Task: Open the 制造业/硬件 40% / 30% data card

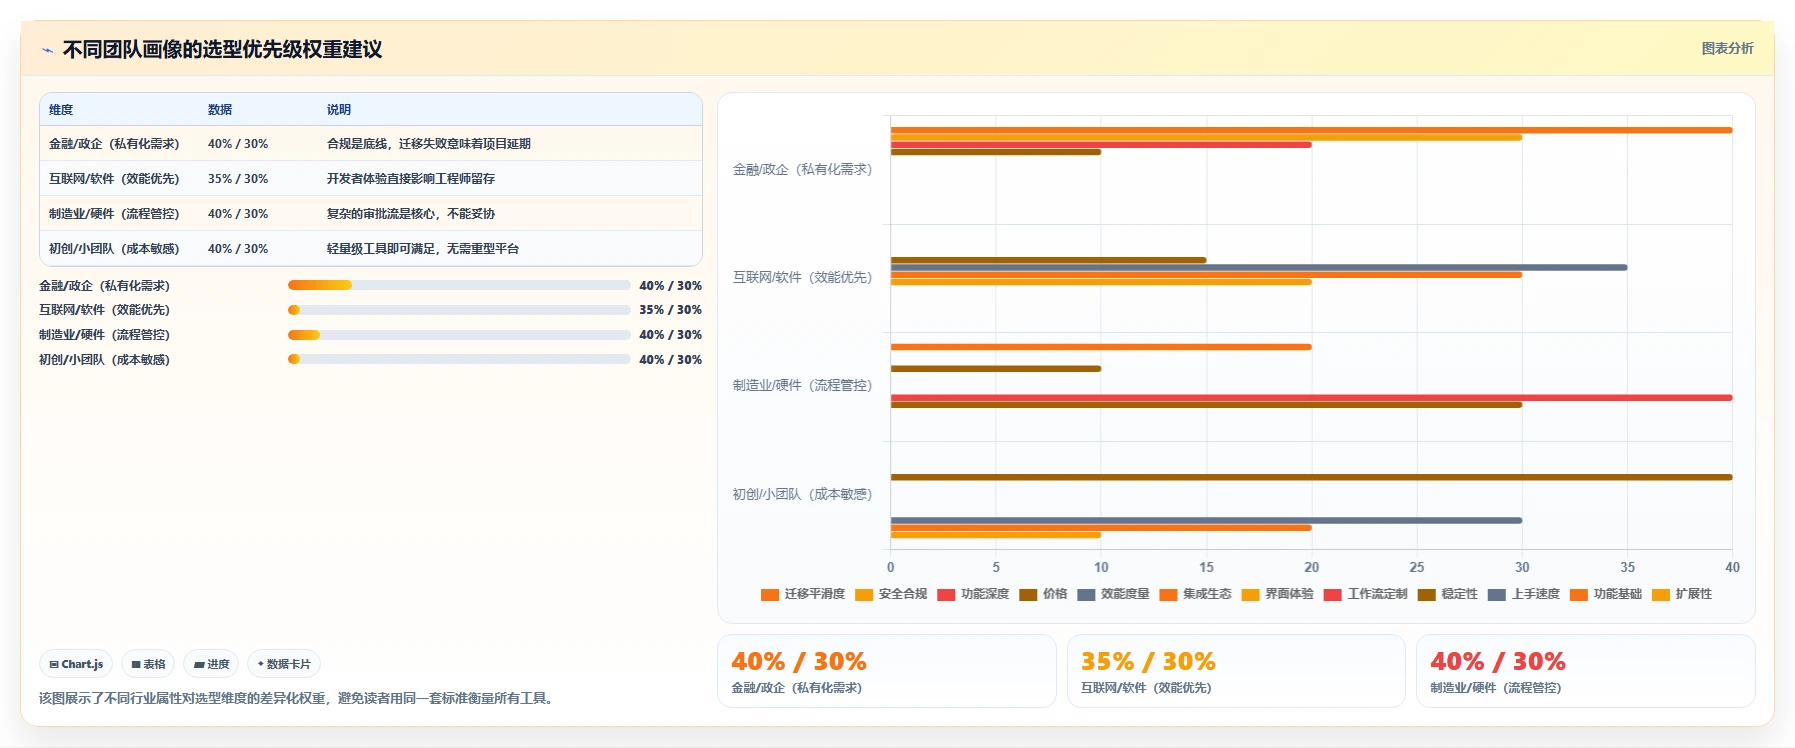Action: tap(1586, 671)
